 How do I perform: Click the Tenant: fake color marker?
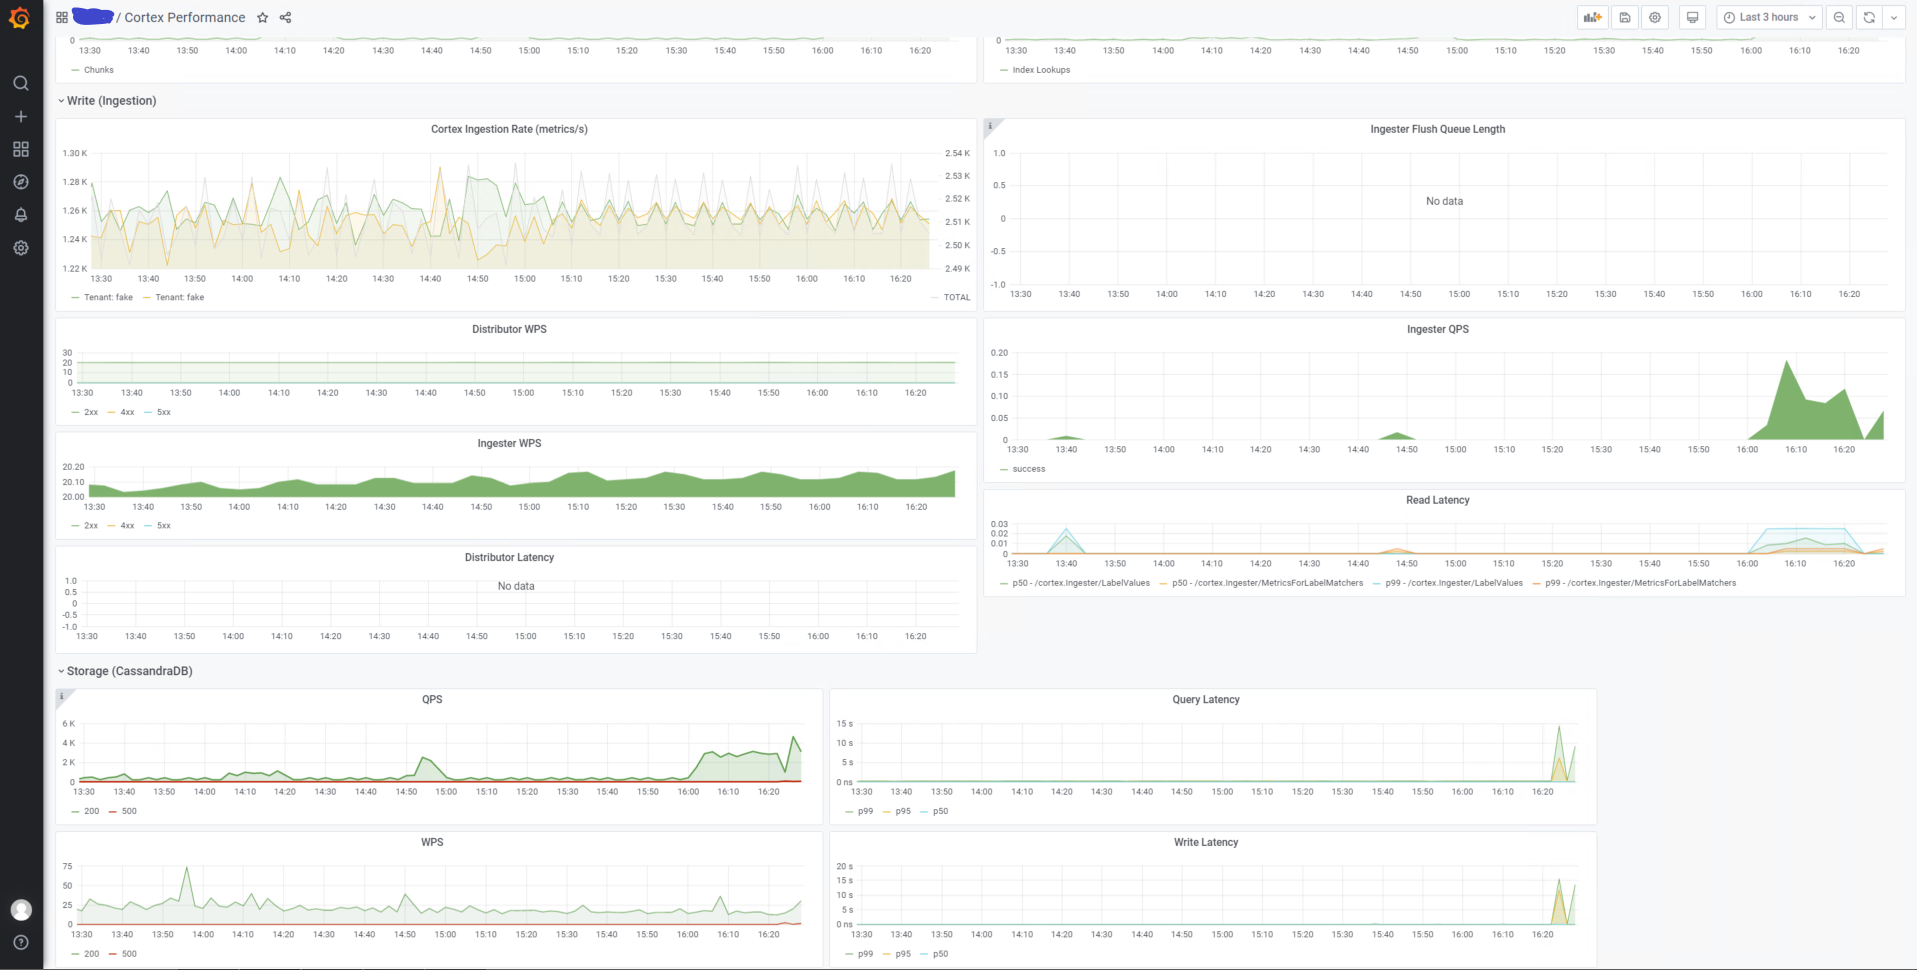[x=76, y=297]
